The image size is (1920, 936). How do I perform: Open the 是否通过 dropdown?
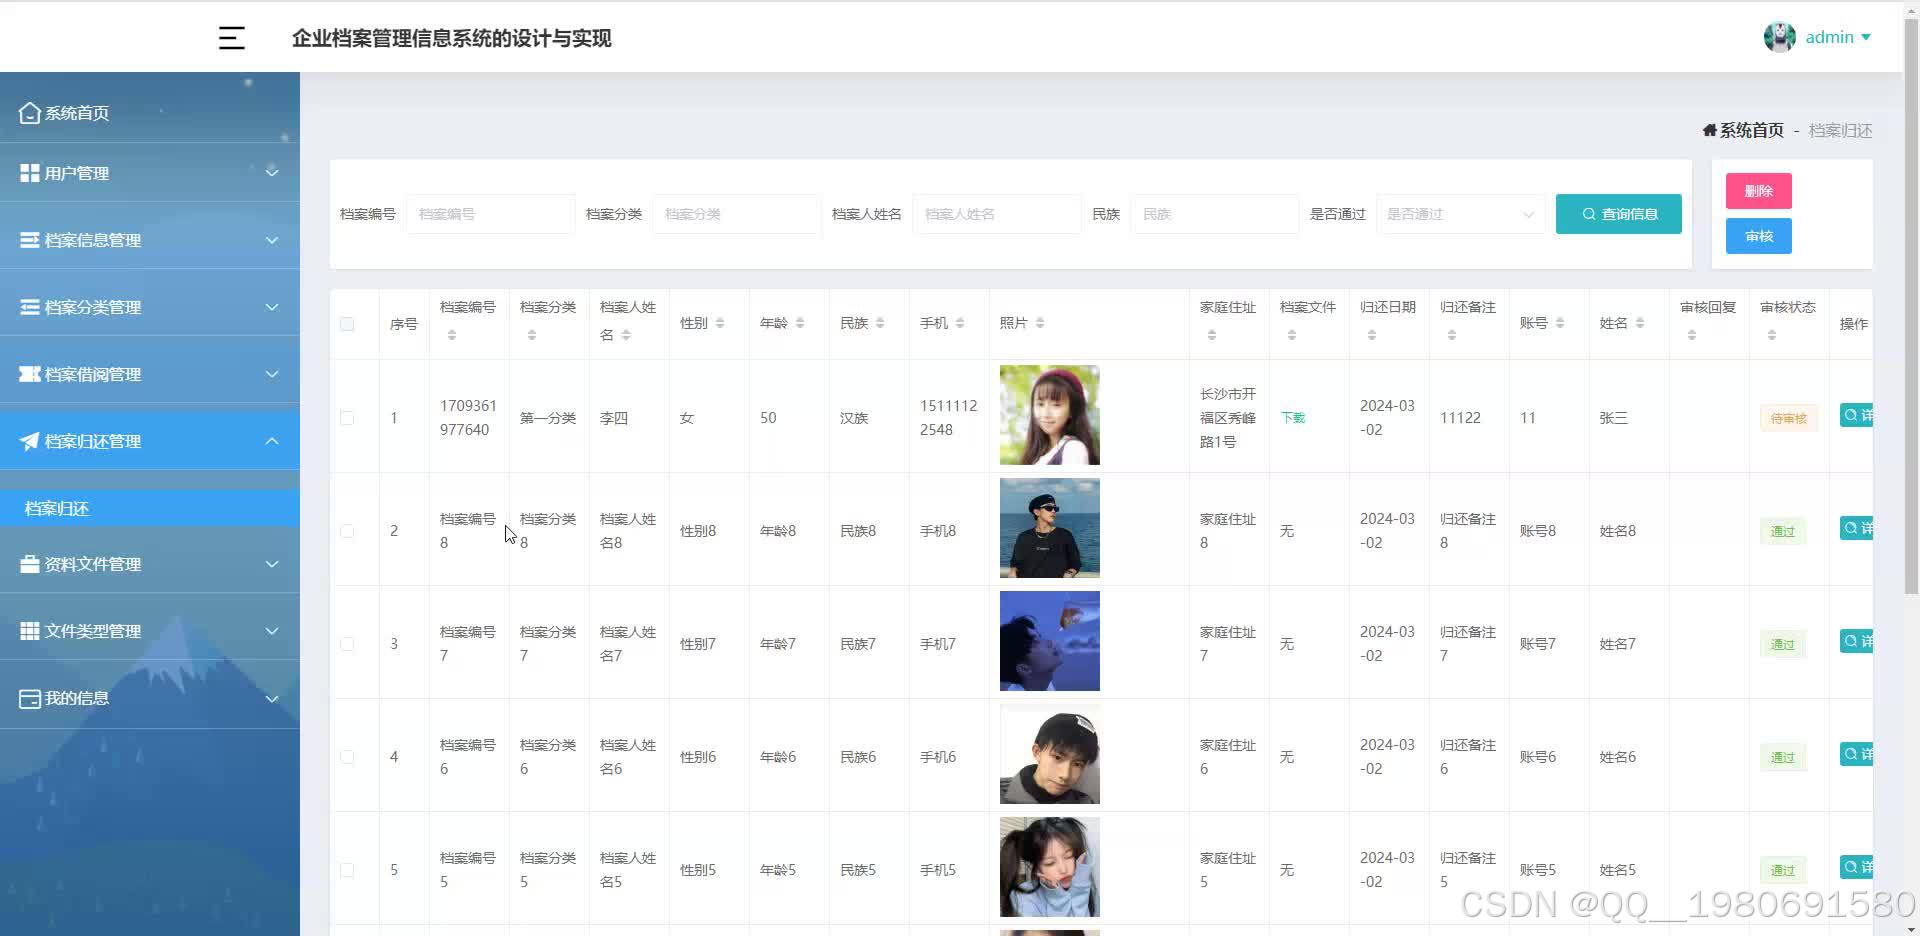1459,214
